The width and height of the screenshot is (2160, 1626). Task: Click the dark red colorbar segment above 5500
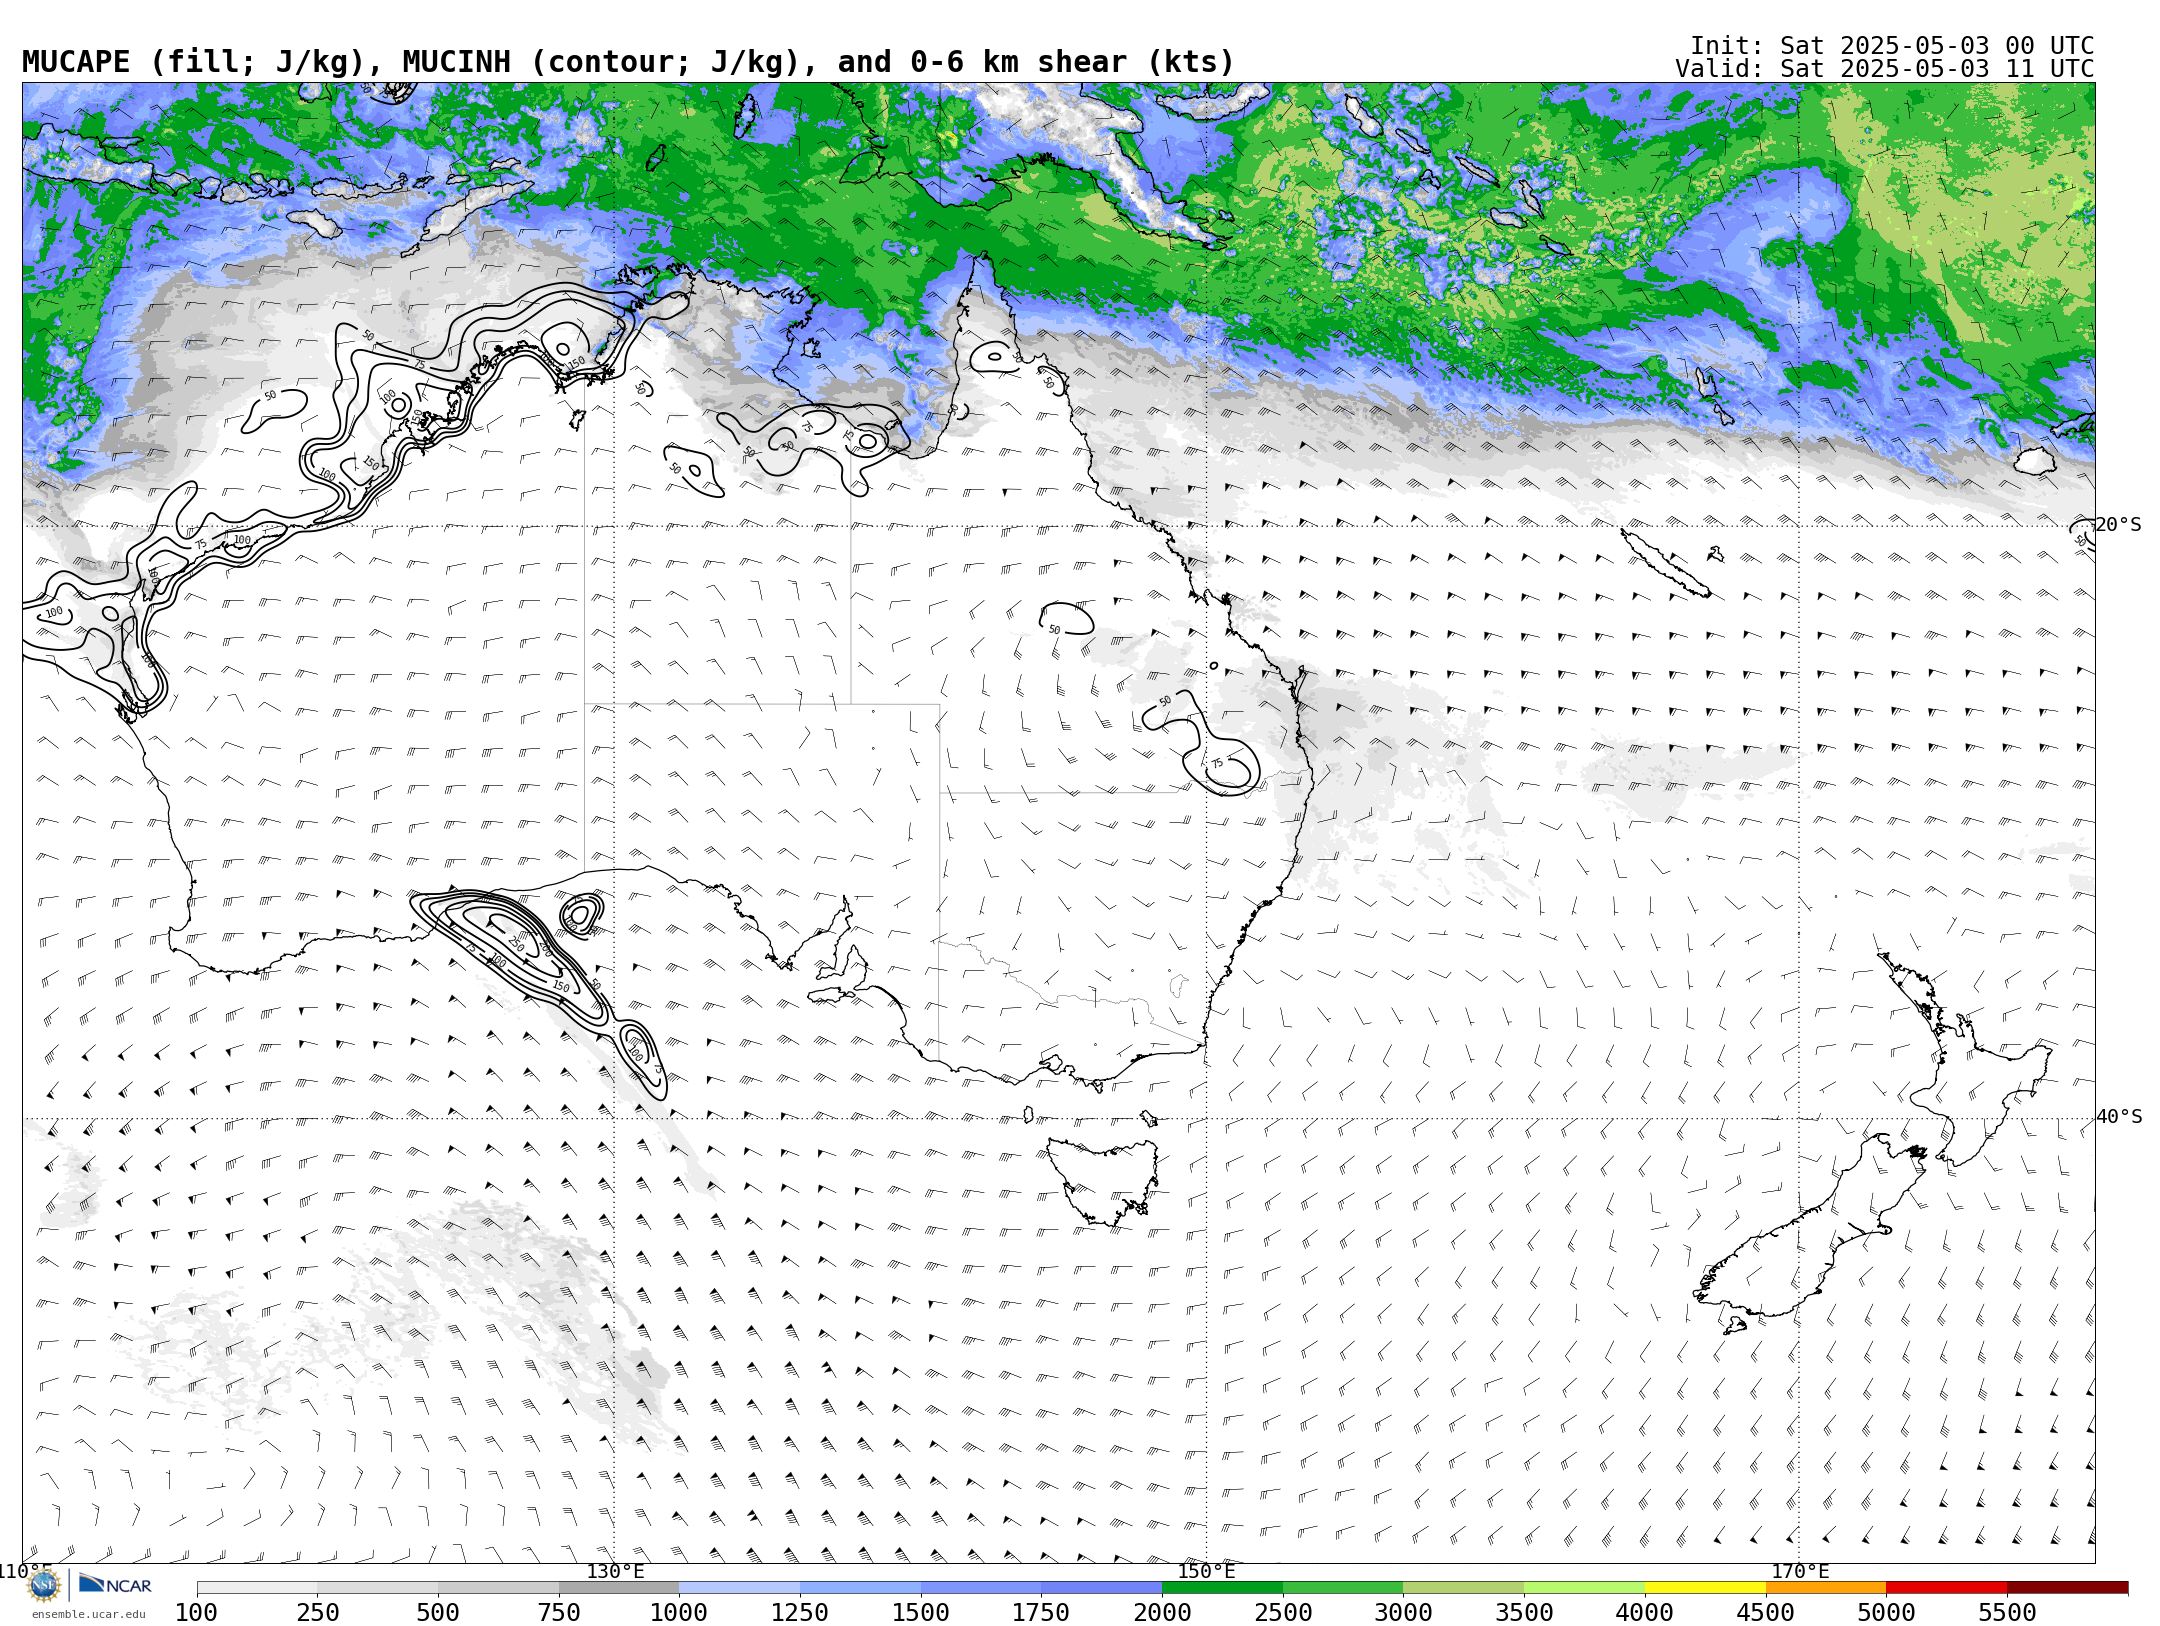pos(2067,1588)
